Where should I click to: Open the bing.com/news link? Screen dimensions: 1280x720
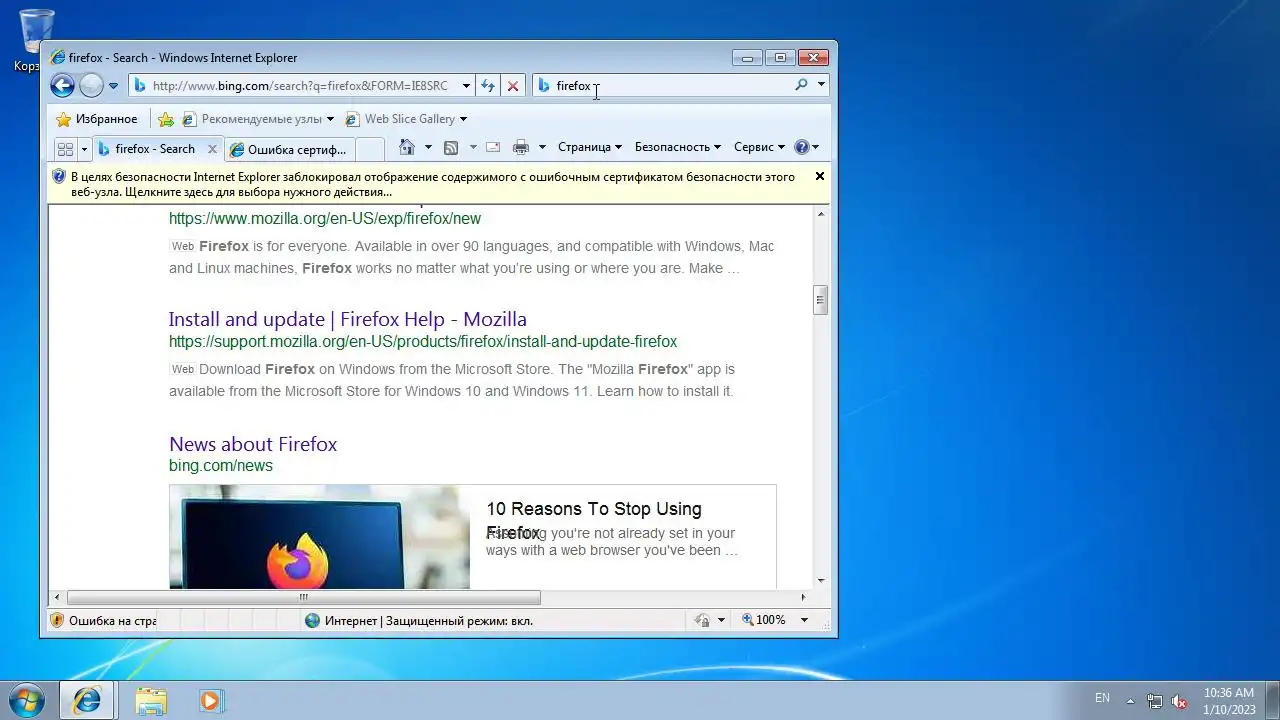click(221, 466)
